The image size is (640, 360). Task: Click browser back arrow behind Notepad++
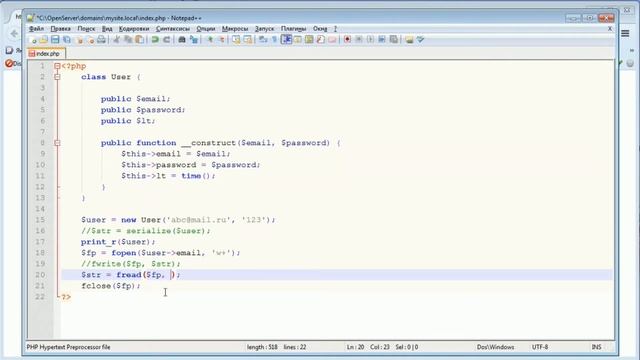click(x=14, y=33)
